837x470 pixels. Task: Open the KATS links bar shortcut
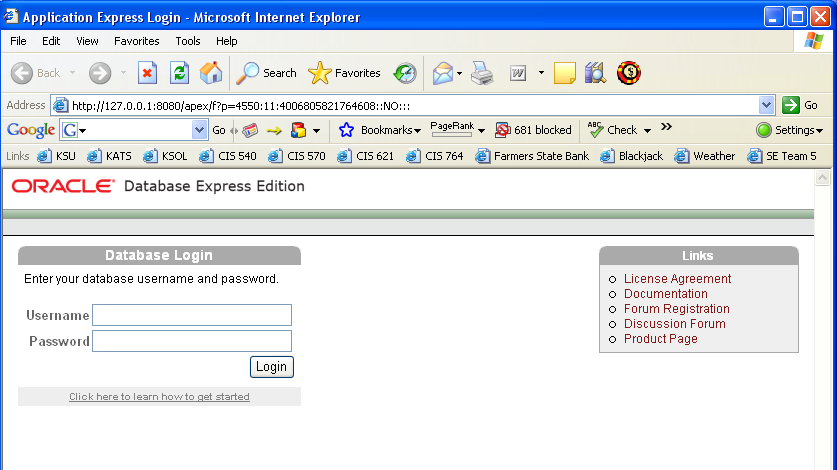[109, 156]
